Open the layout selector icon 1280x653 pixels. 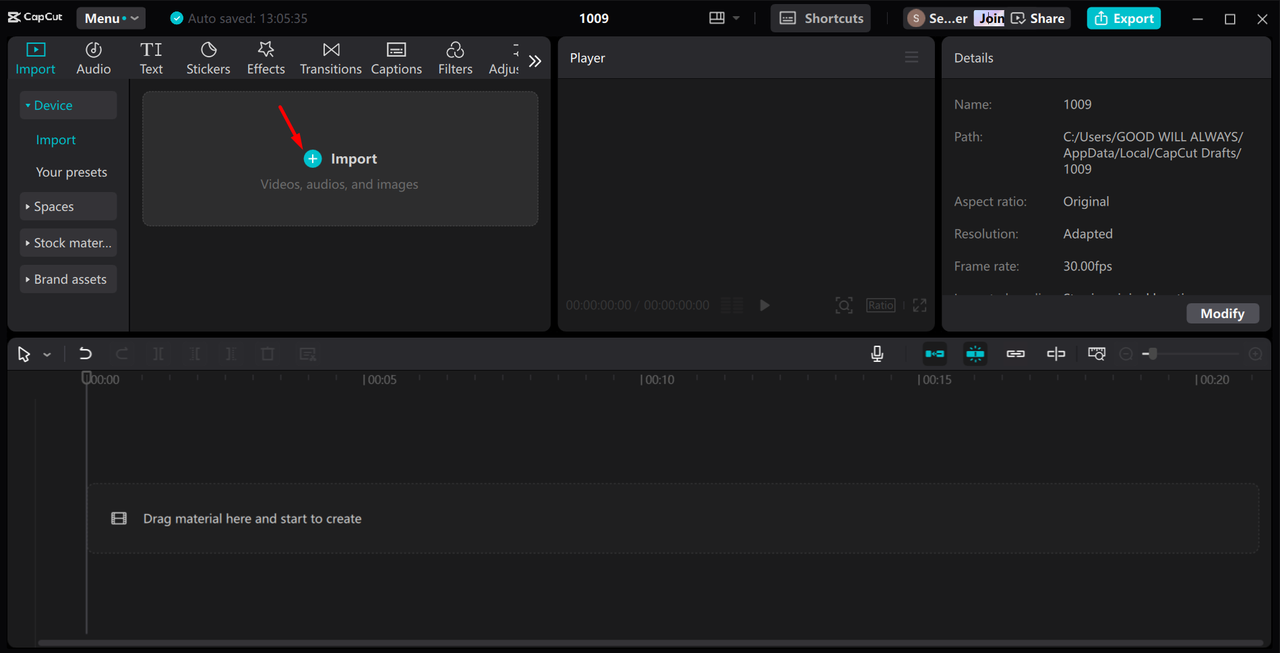[716, 18]
